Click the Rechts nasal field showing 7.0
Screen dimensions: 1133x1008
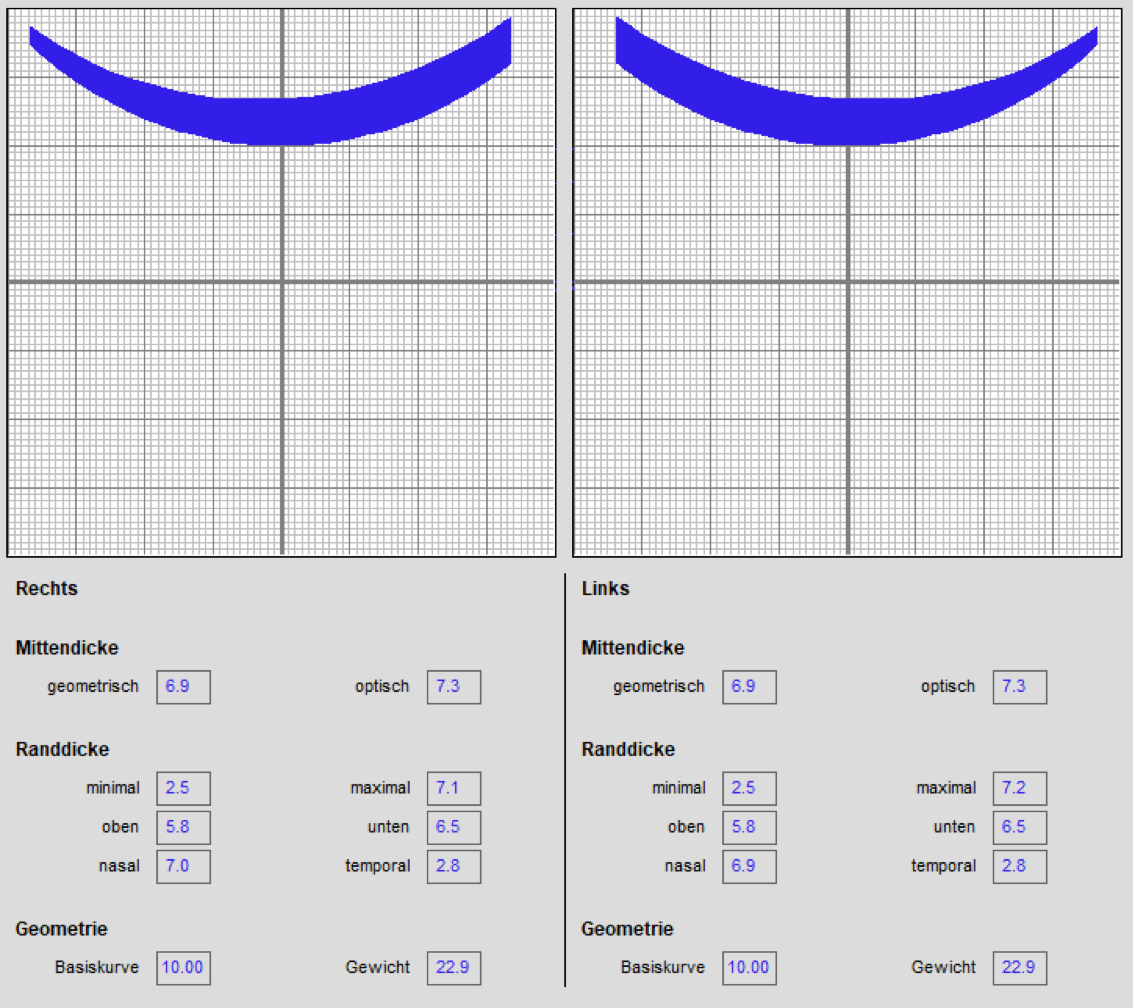(183, 867)
